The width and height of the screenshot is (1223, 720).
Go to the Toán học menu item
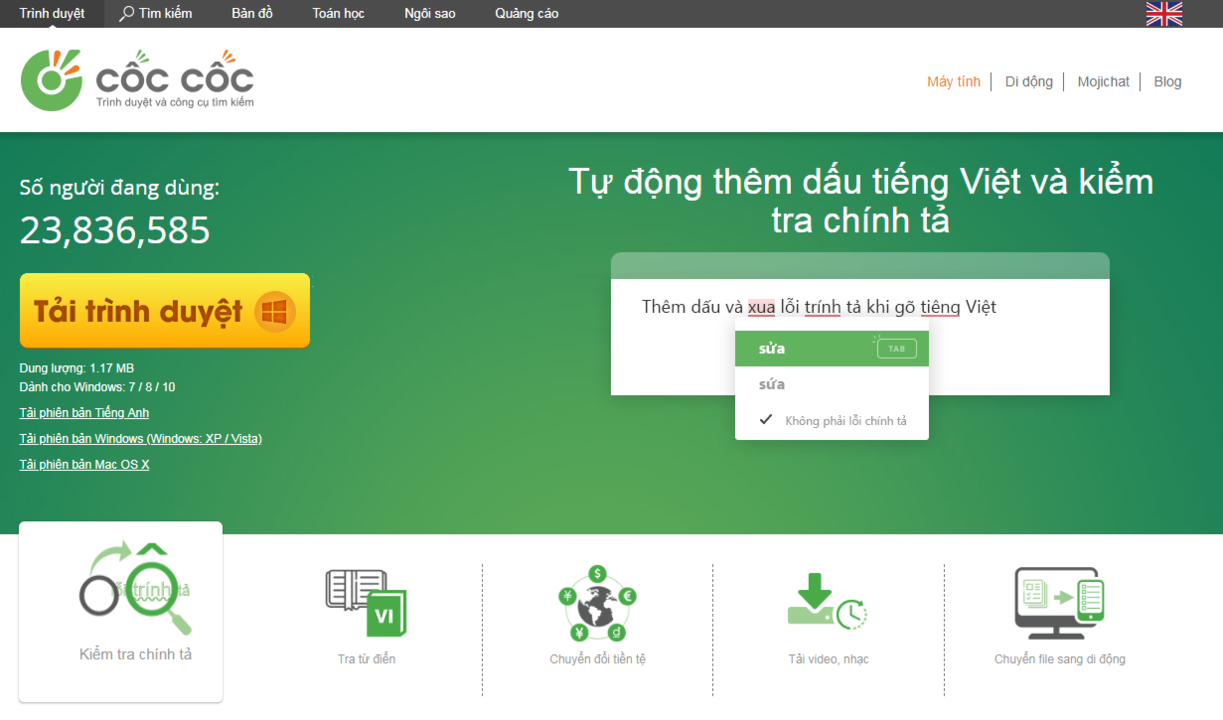(338, 14)
